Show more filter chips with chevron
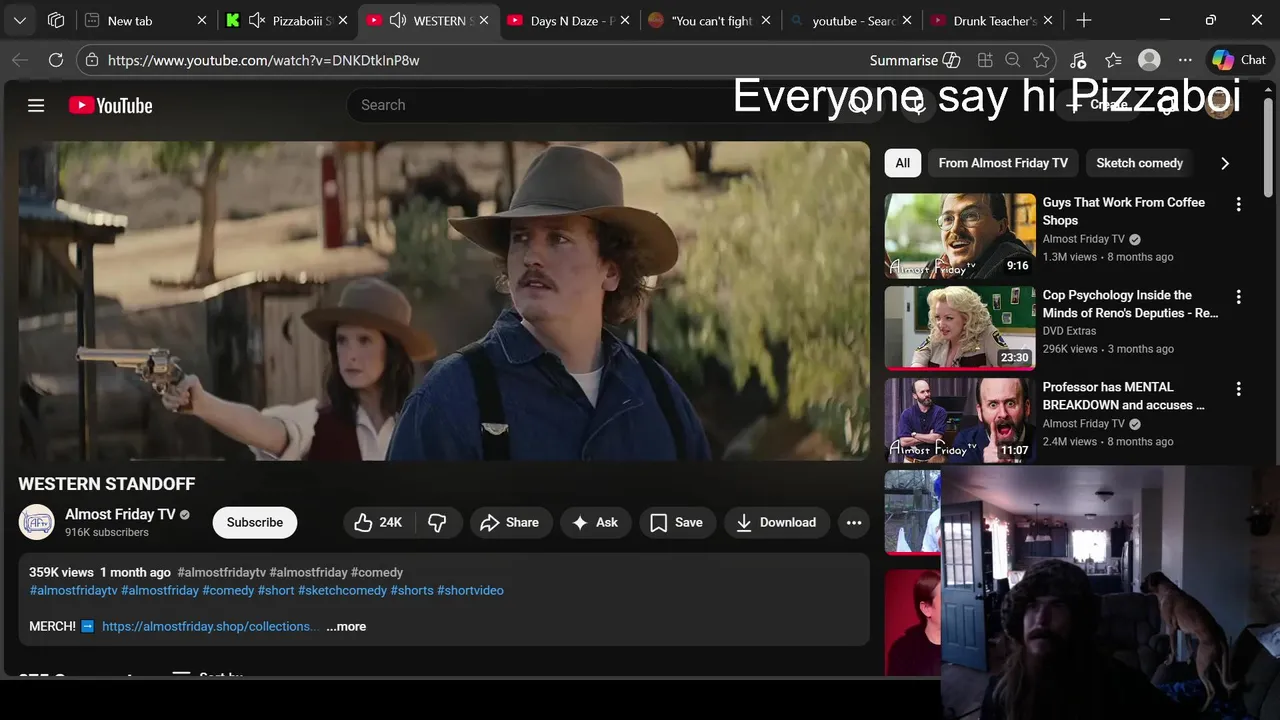 click(x=1225, y=163)
